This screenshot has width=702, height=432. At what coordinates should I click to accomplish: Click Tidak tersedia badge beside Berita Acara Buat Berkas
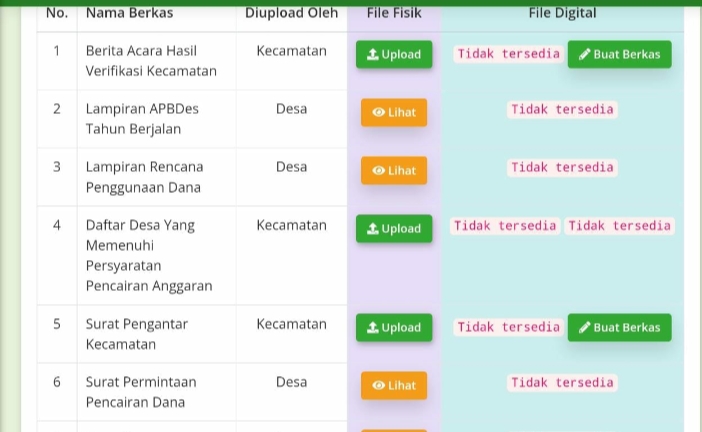(508, 54)
